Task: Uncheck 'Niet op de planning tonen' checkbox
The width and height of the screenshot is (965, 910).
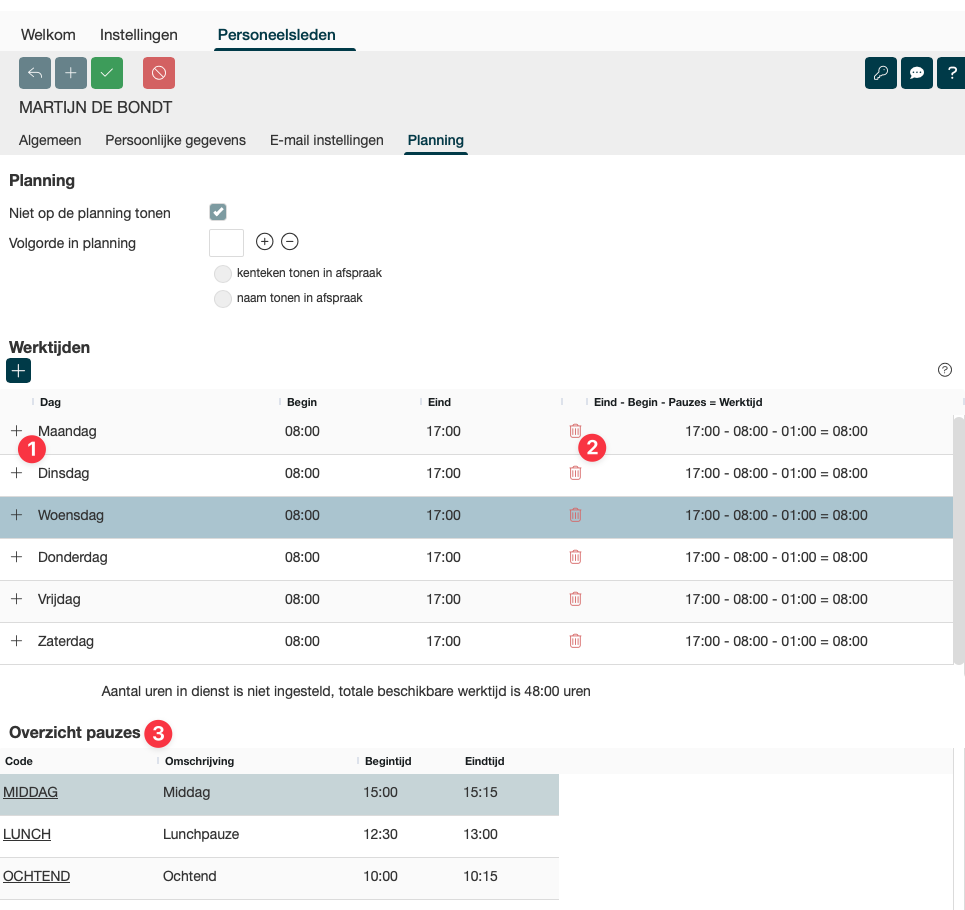Action: coord(218,212)
